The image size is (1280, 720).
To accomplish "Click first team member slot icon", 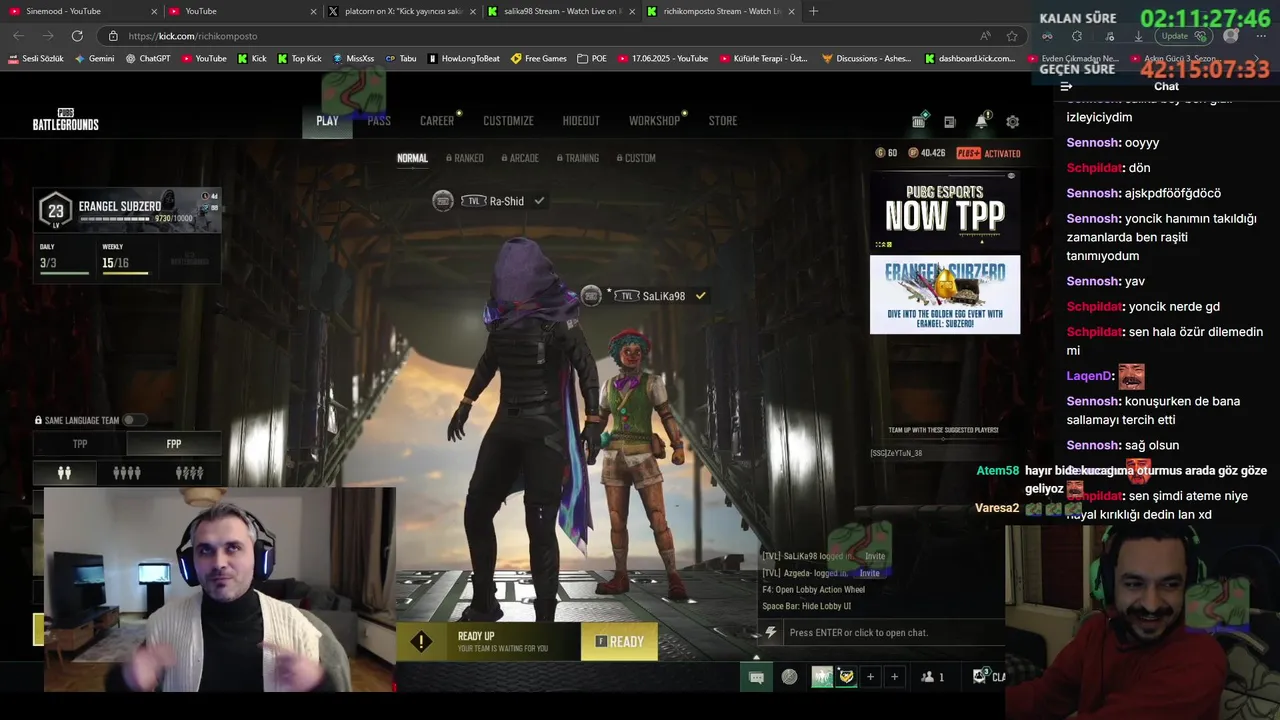I will click(822, 677).
